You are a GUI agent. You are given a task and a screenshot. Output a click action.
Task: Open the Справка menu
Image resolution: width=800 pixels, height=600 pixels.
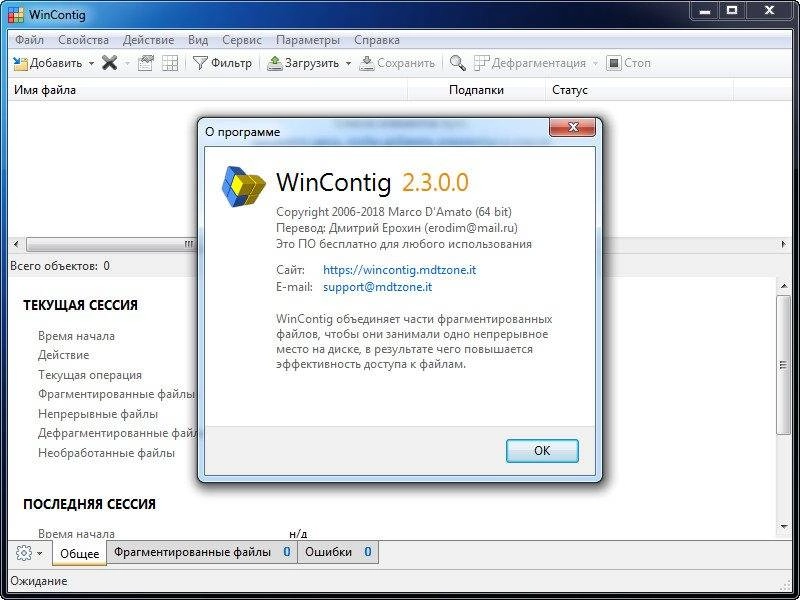pyautogui.click(x=377, y=40)
